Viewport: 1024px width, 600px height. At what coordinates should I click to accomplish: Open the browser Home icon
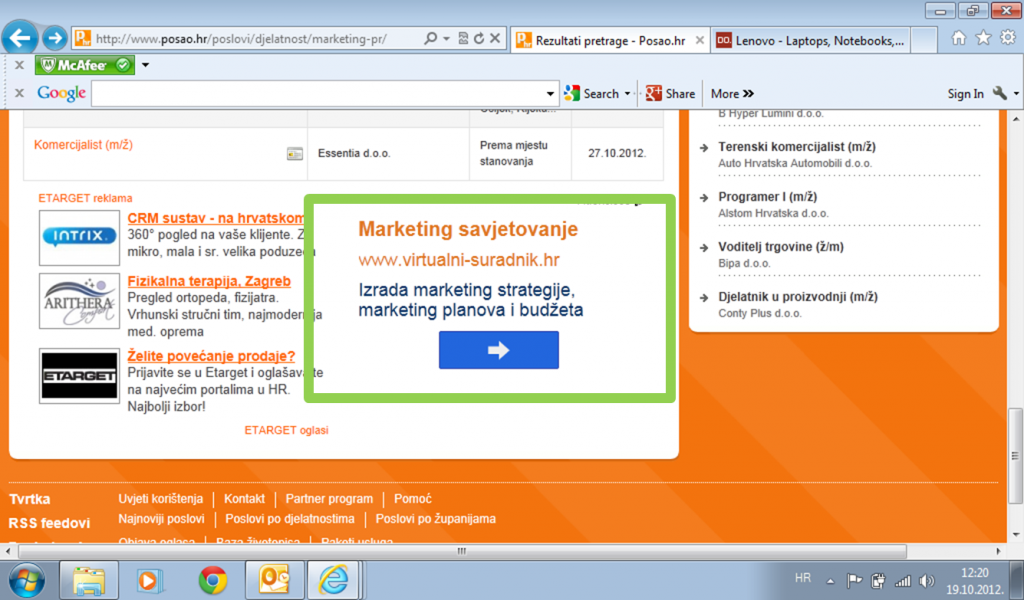pyautogui.click(x=959, y=38)
